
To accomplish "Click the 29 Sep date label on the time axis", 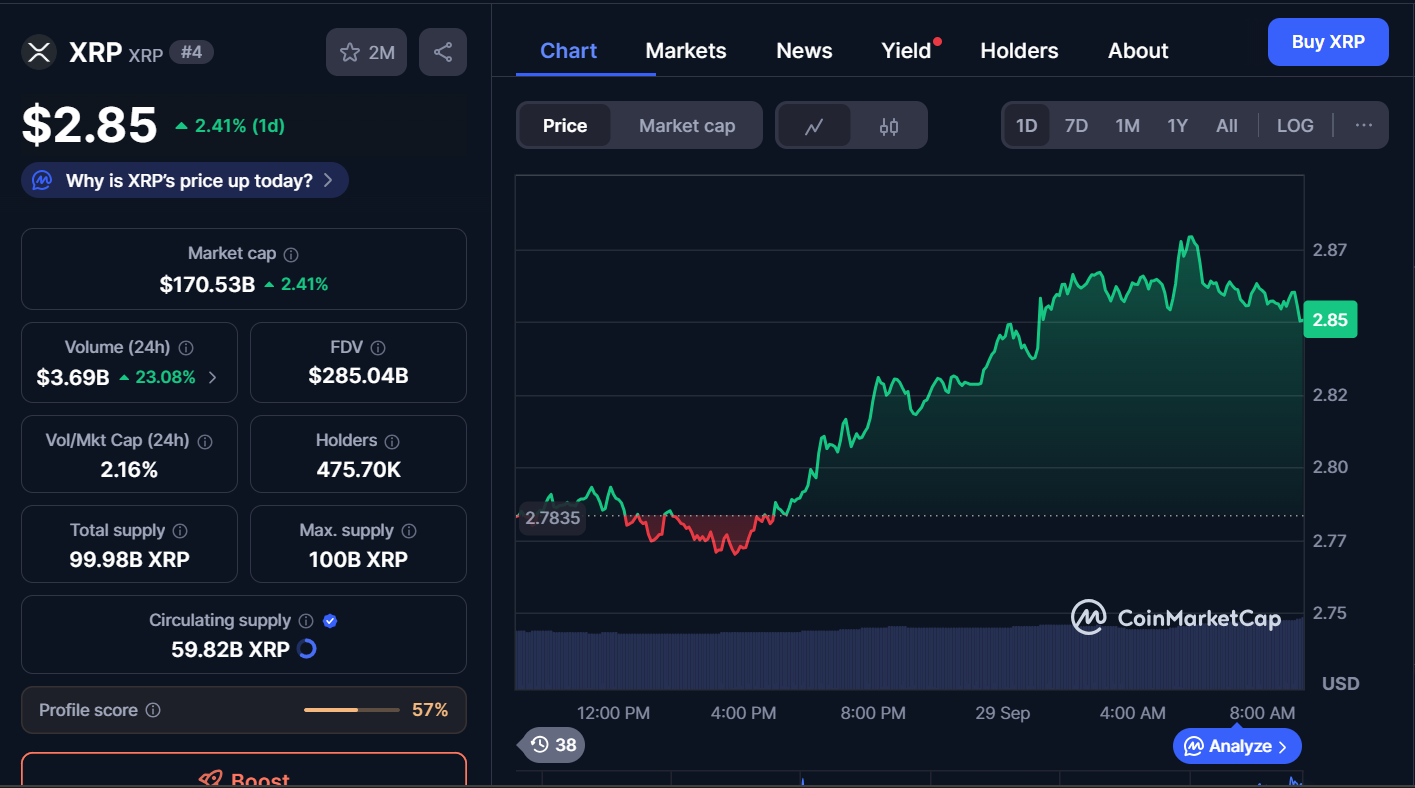I will [1002, 713].
